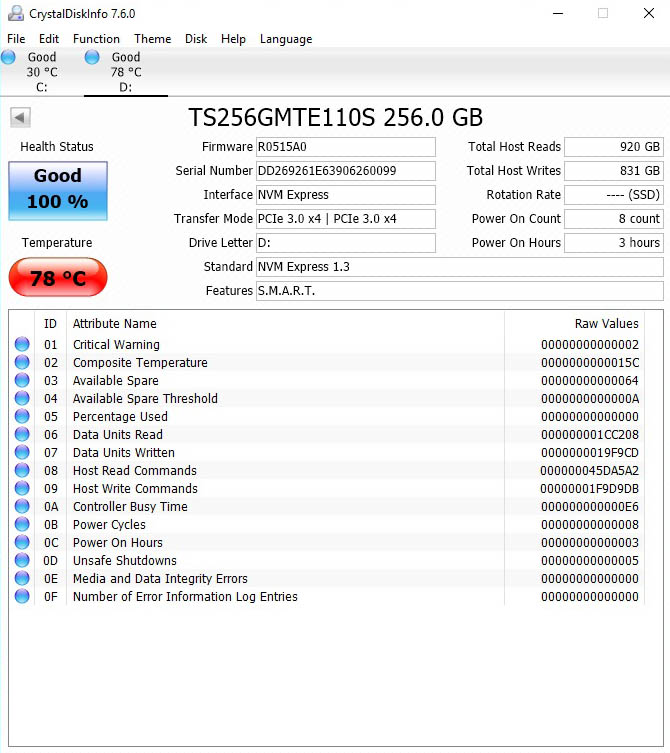The width and height of the screenshot is (670, 753).
Task: Click the Serial Number field
Action: (346, 171)
